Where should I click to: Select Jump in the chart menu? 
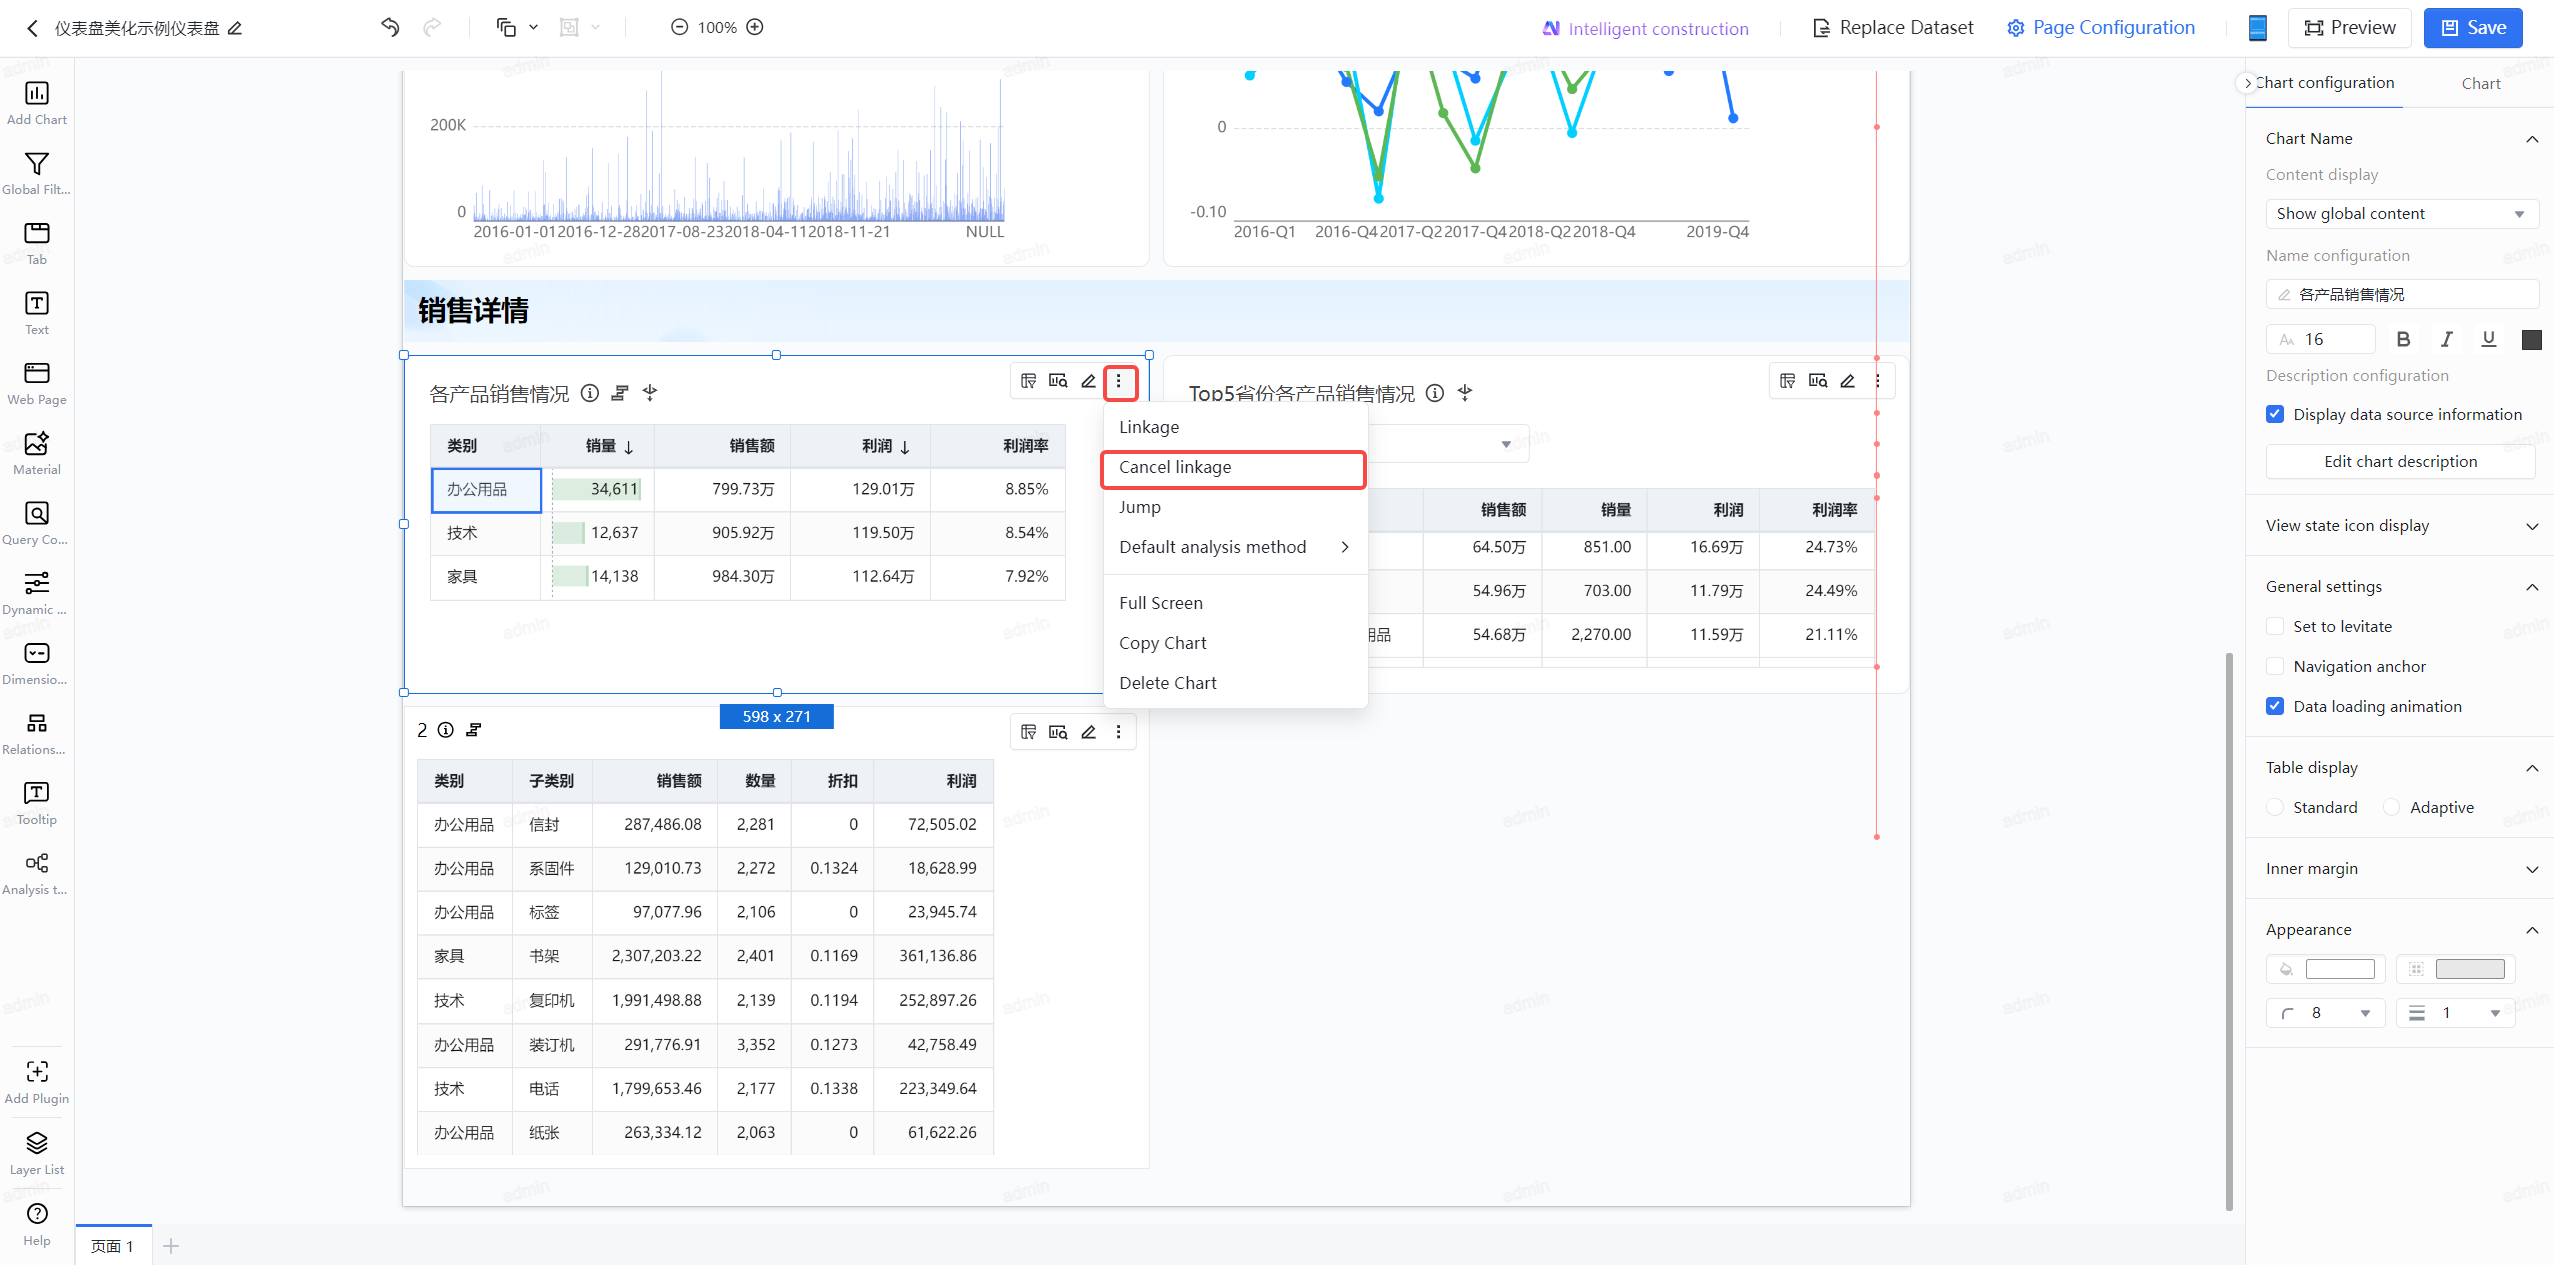[x=1235, y=507]
